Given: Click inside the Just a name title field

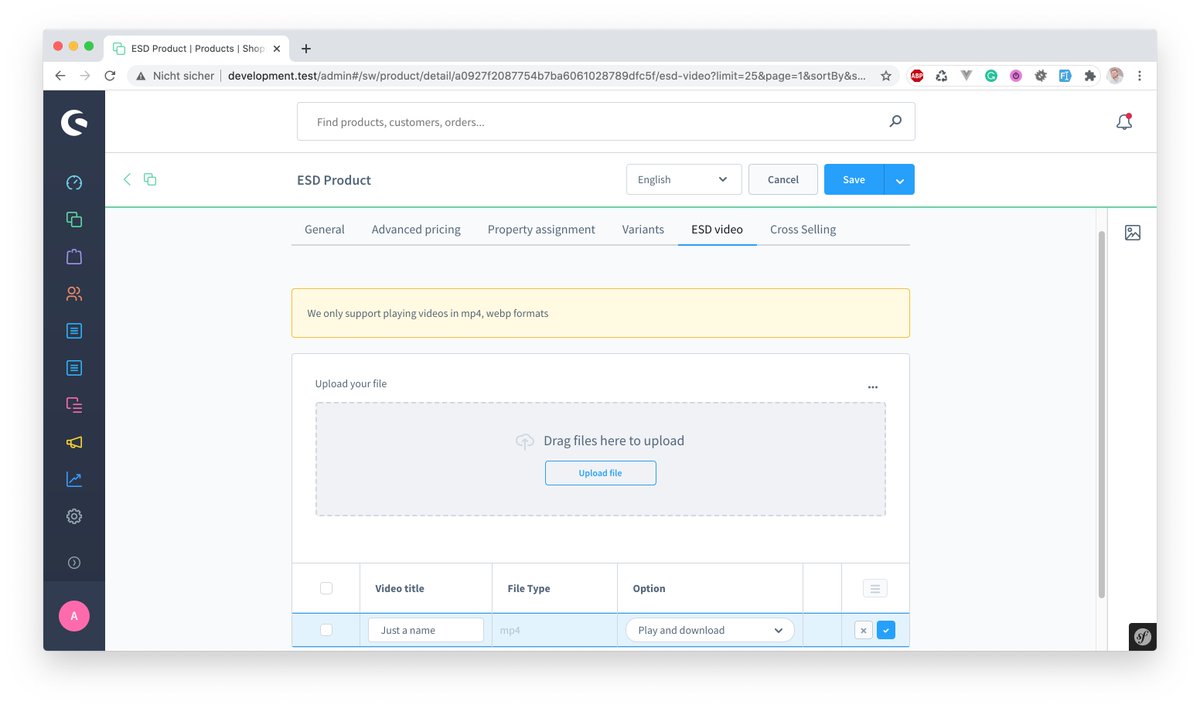Looking at the screenshot, I should [426, 630].
